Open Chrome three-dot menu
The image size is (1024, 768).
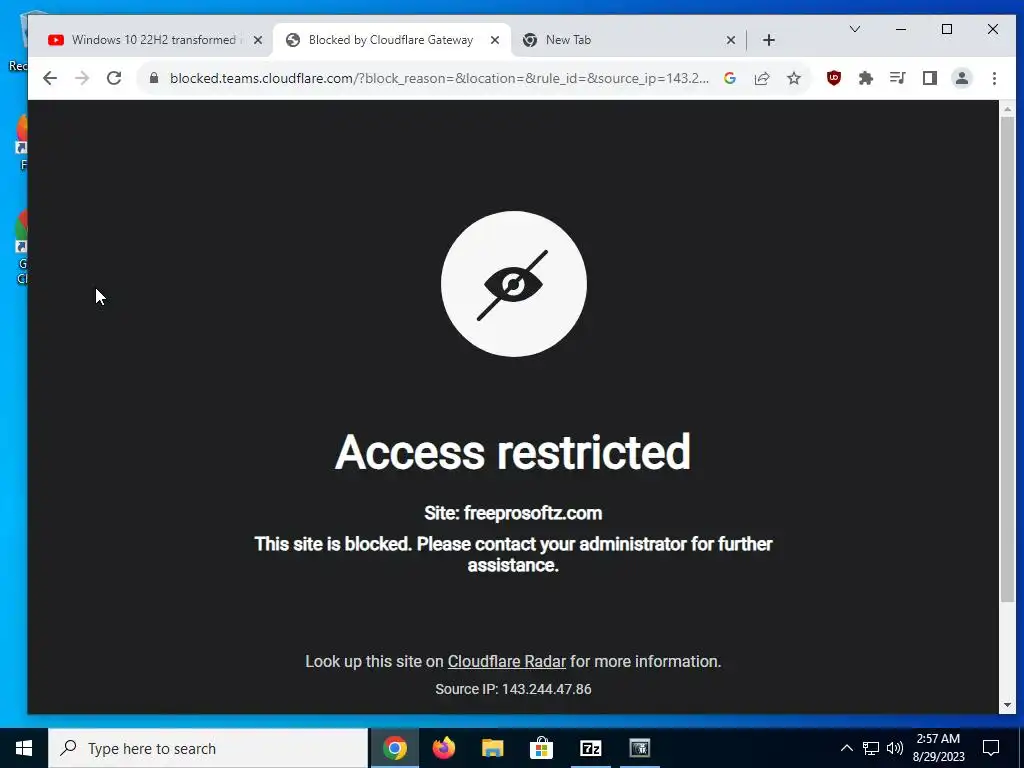(994, 78)
